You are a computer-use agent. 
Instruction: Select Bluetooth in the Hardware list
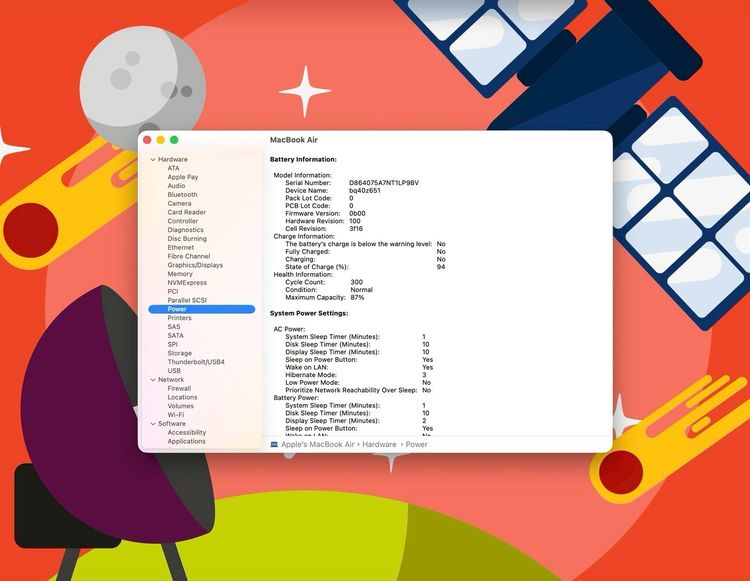182,195
